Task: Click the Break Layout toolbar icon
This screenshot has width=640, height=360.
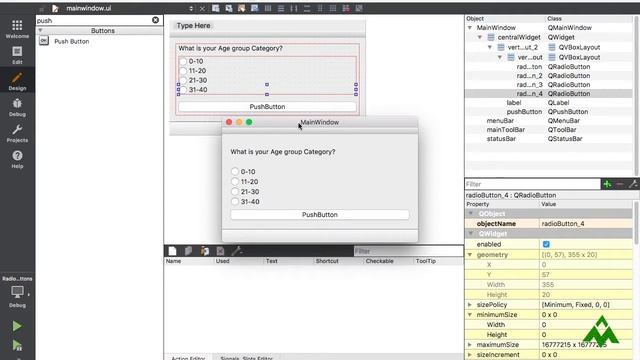Action: point(346,8)
